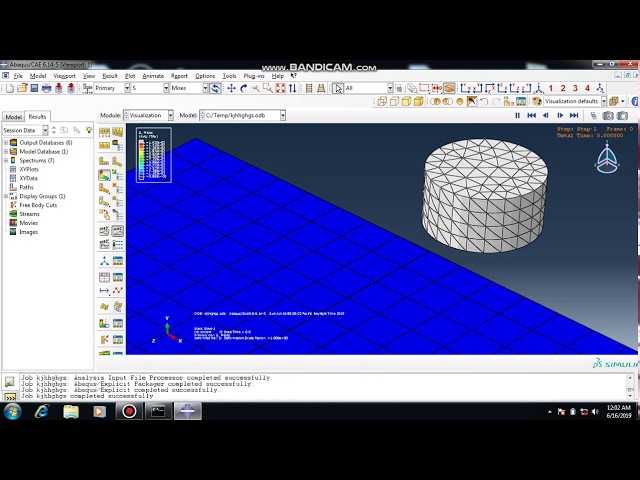The width and height of the screenshot is (640, 480).
Task: Step to the next frame
Action: coord(560,116)
